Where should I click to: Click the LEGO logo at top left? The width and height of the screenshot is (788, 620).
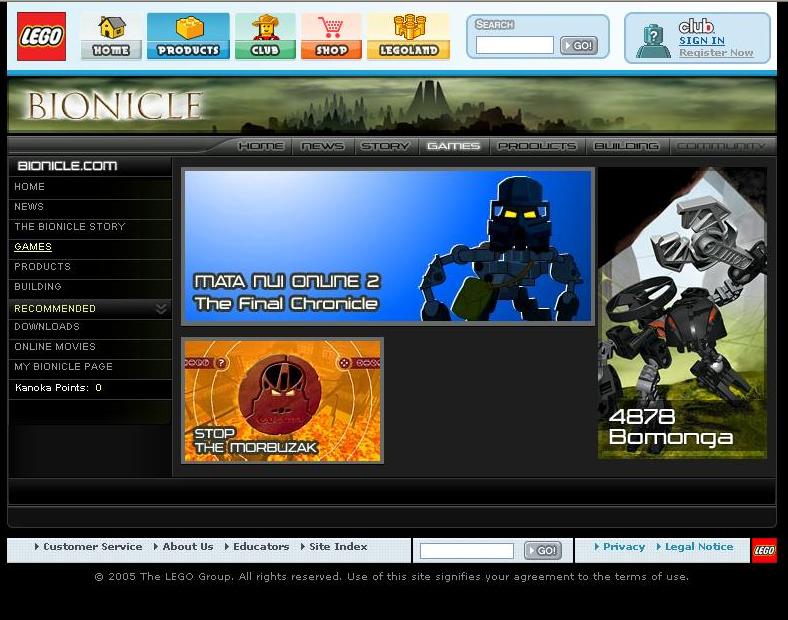pyautogui.click(x=41, y=37)
